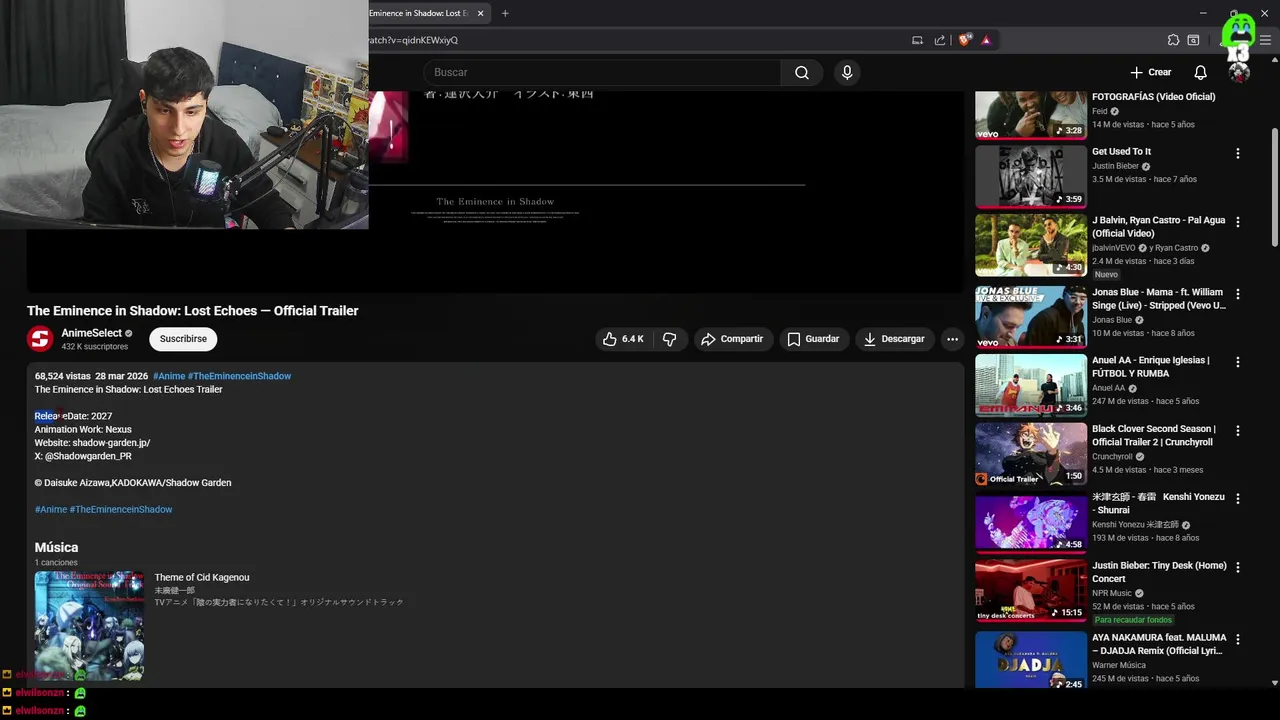
Task: Click the AnimeSelect channel avatar
Action: pyautogui.click(x=40, y=339)
